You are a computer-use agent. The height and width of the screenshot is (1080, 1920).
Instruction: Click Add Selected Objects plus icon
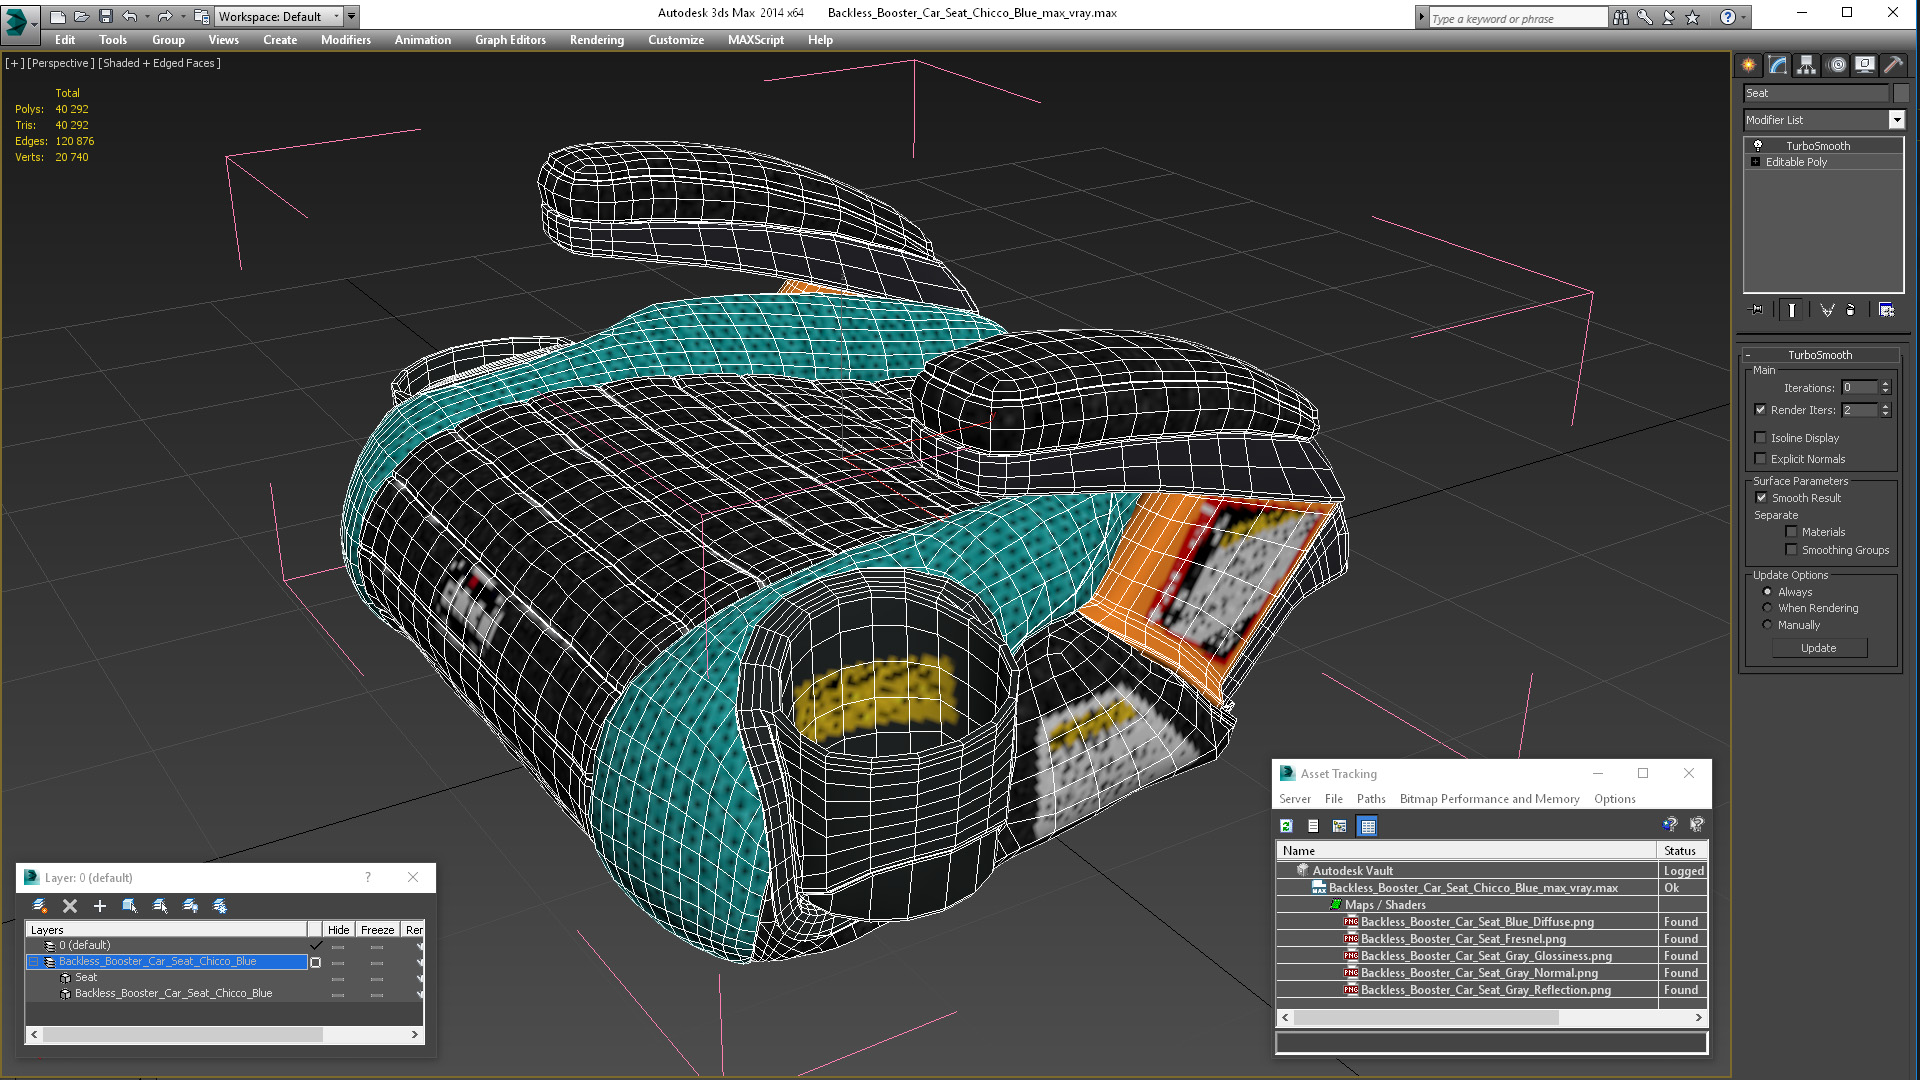pos(100,906)
